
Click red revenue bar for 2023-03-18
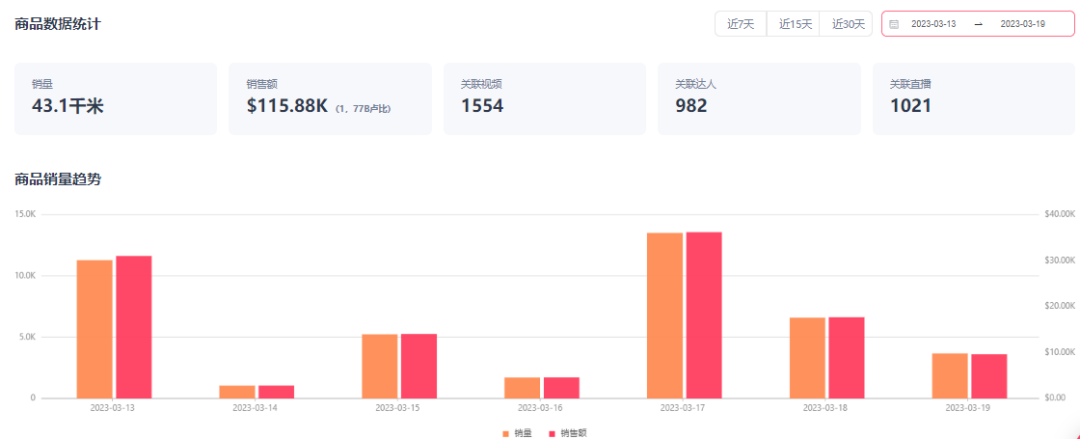[847, 358]
